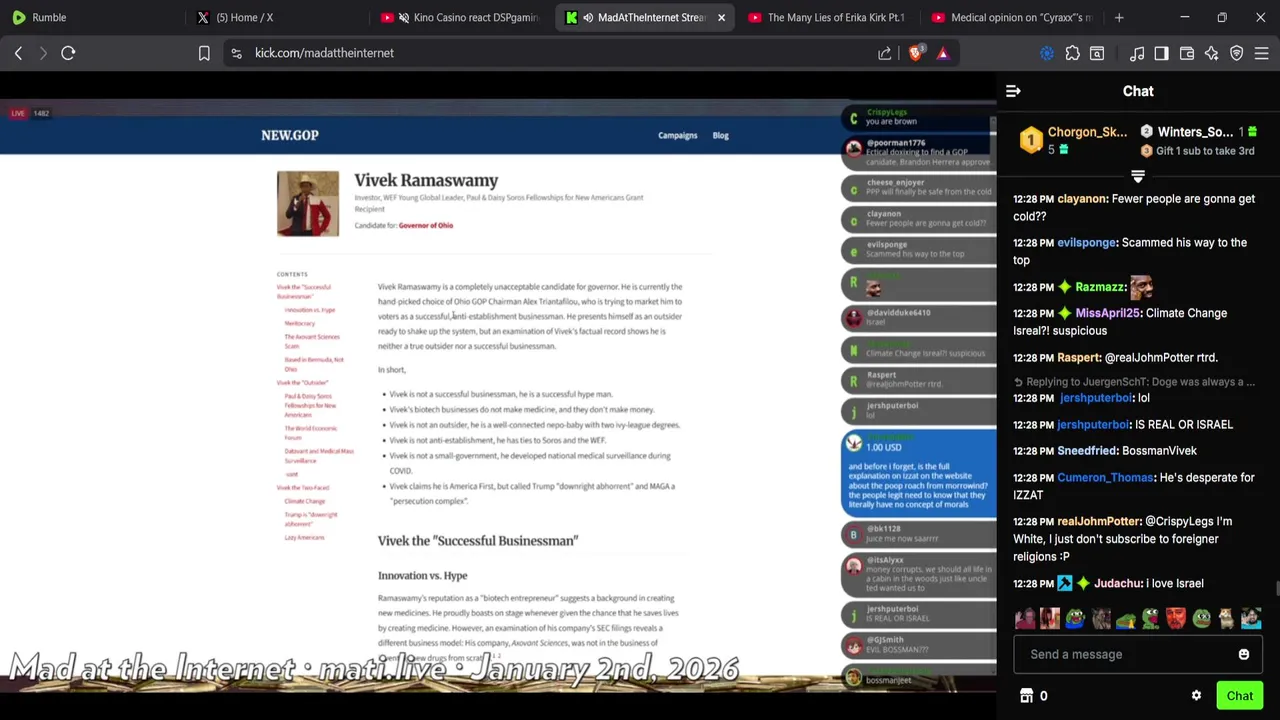Click Vivek Ramaswamy's profile photo
Screen dimensions: 1280x720
coord(308,204)
